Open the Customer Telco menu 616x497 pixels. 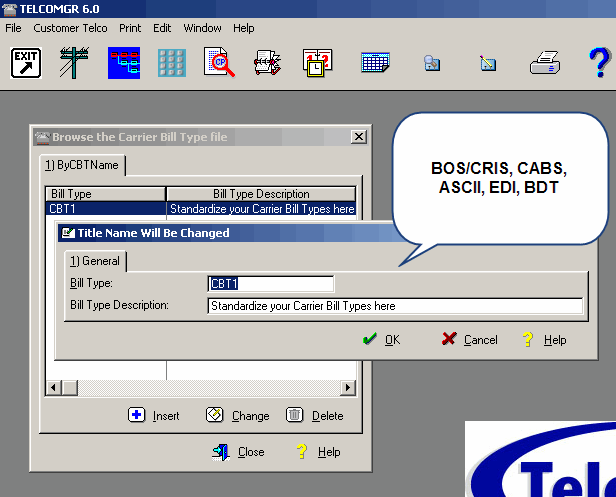[x=70, y=28]
